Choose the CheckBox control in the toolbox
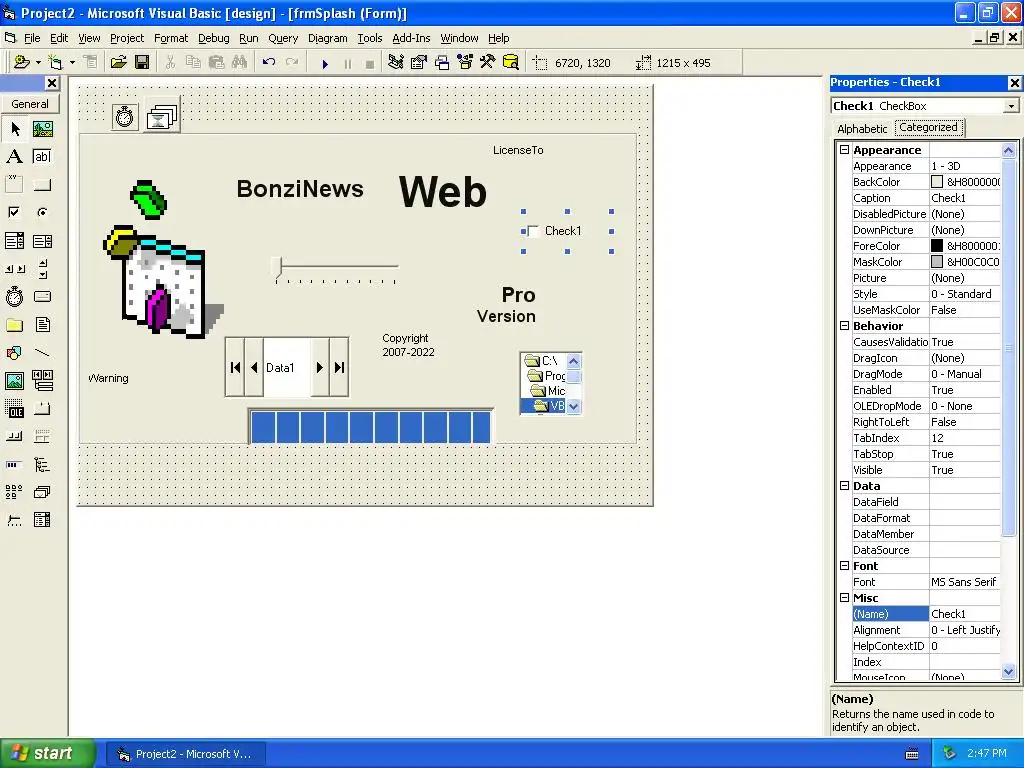Image resolution: width=1024 pixels, height=768 pixels. [14, 212]
